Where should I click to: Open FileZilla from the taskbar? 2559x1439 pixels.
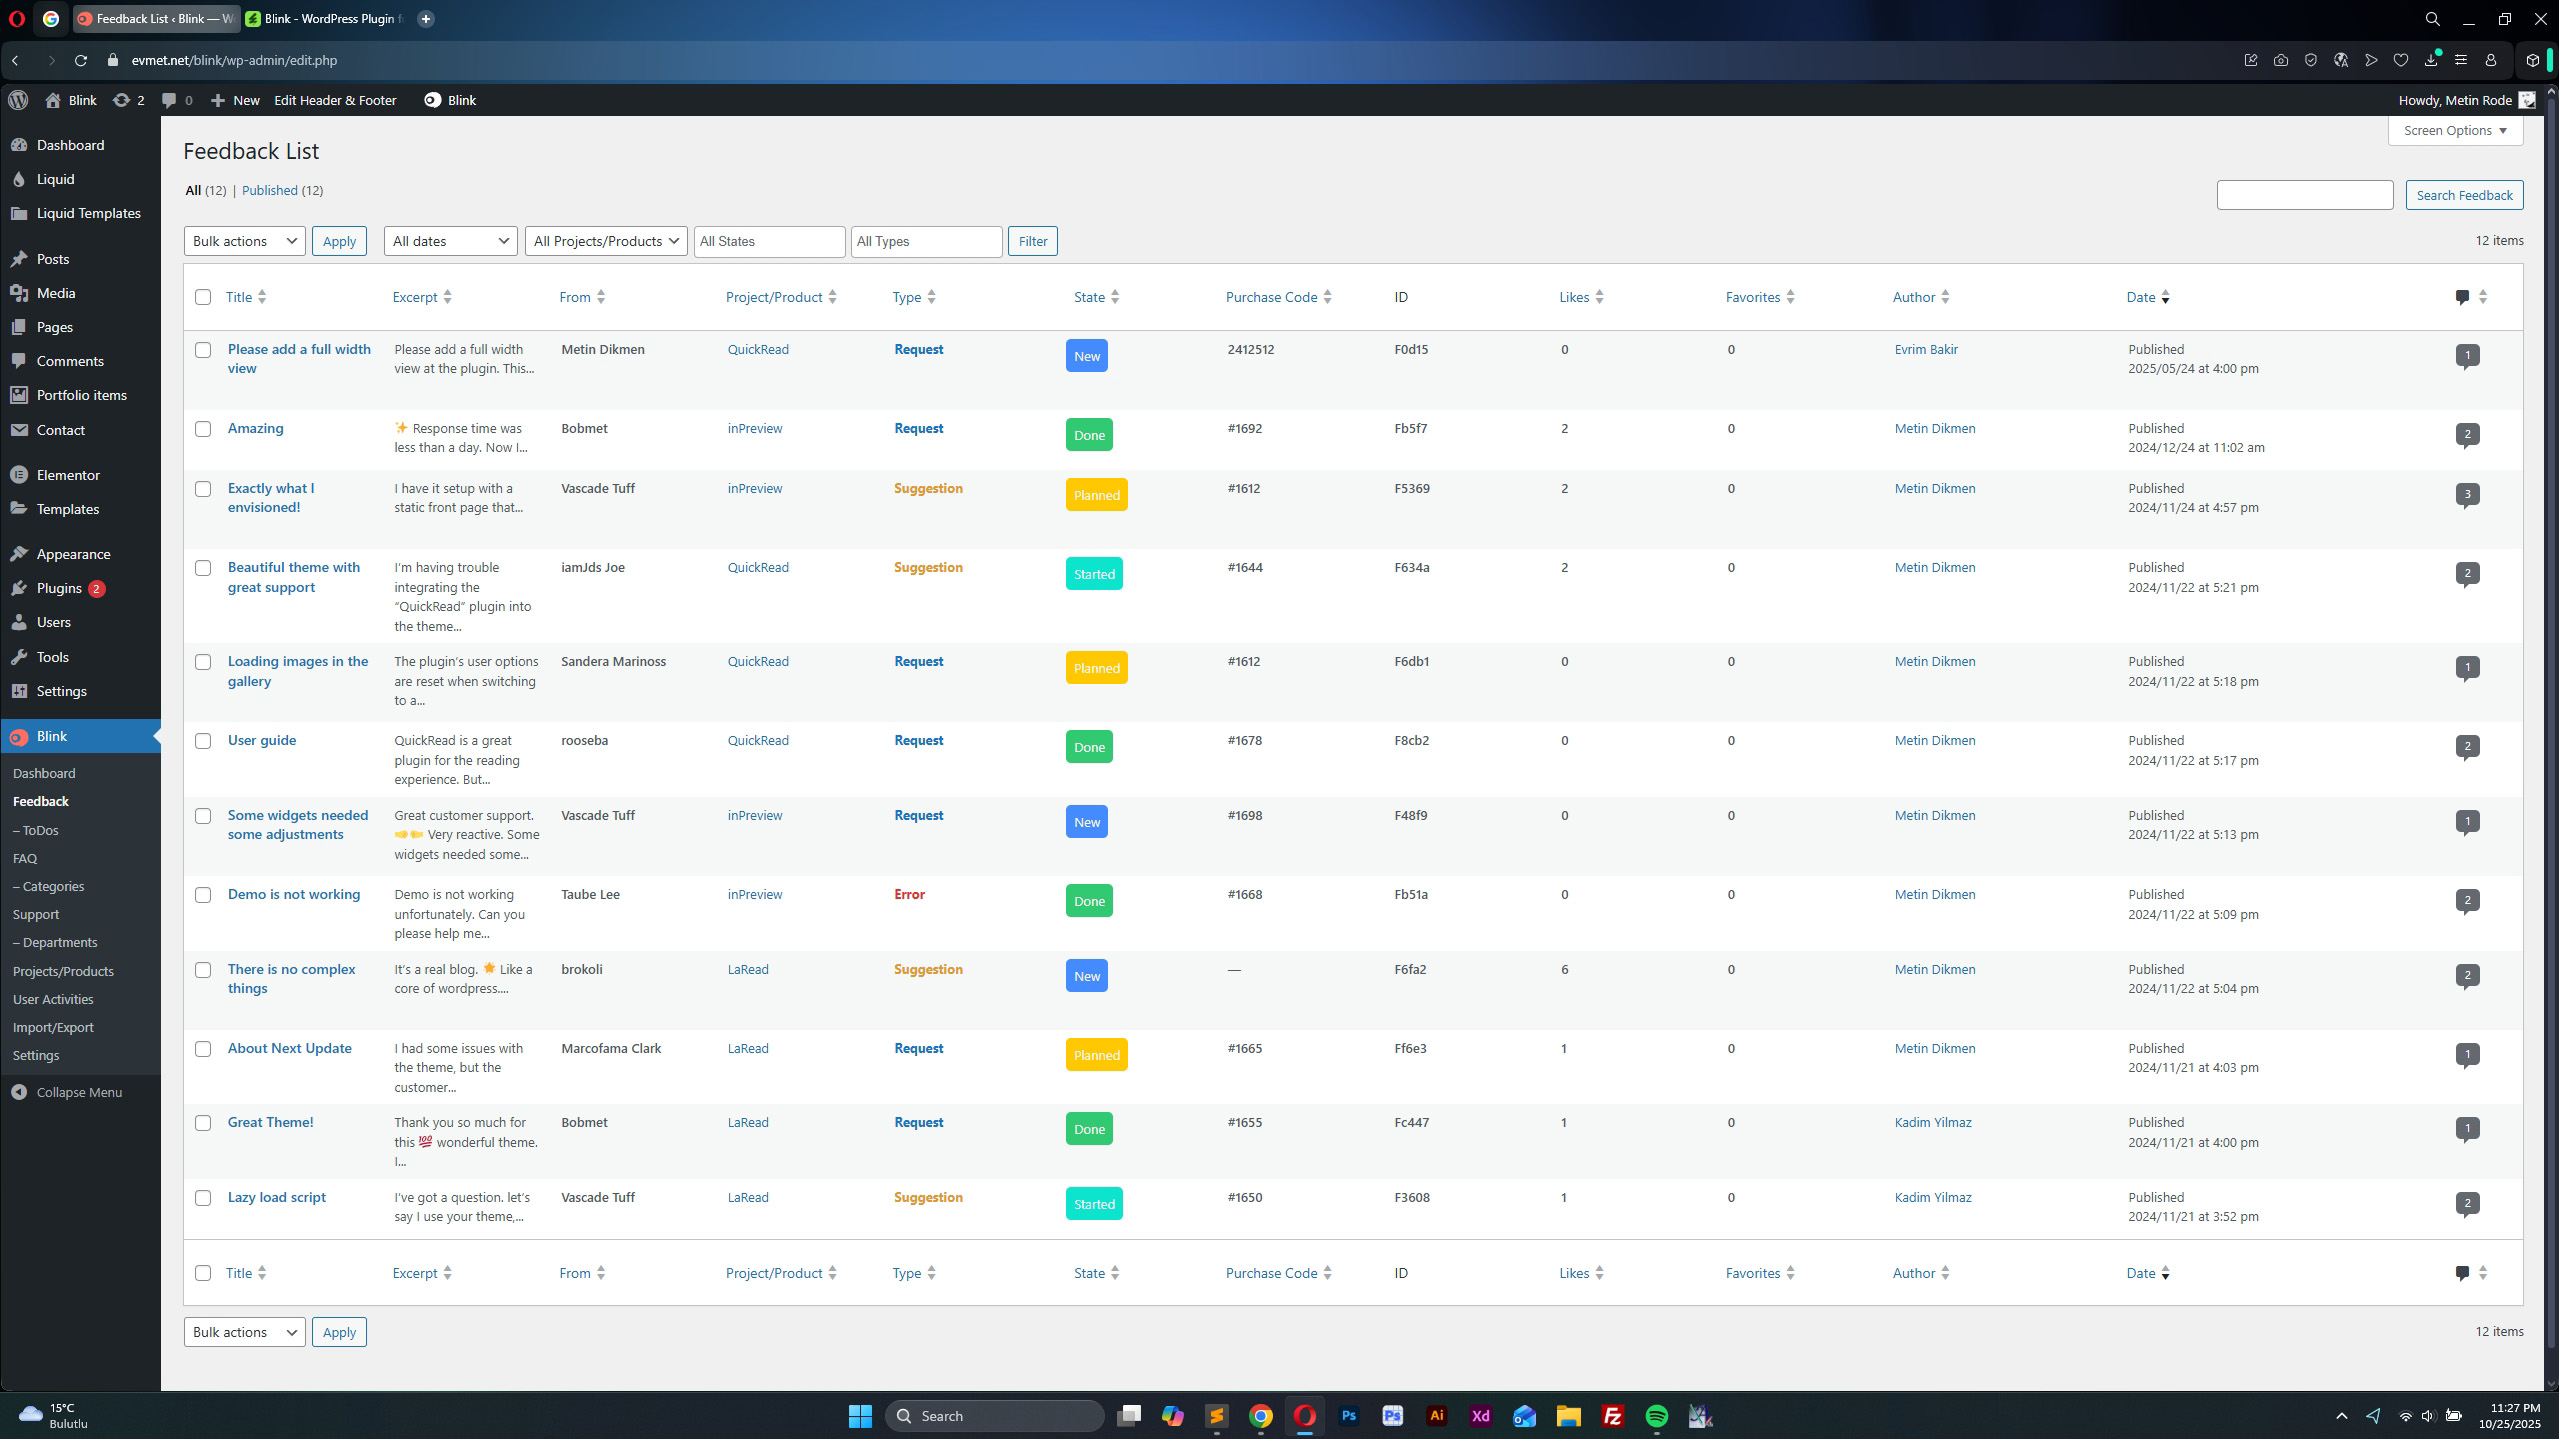(1612, 1416)
